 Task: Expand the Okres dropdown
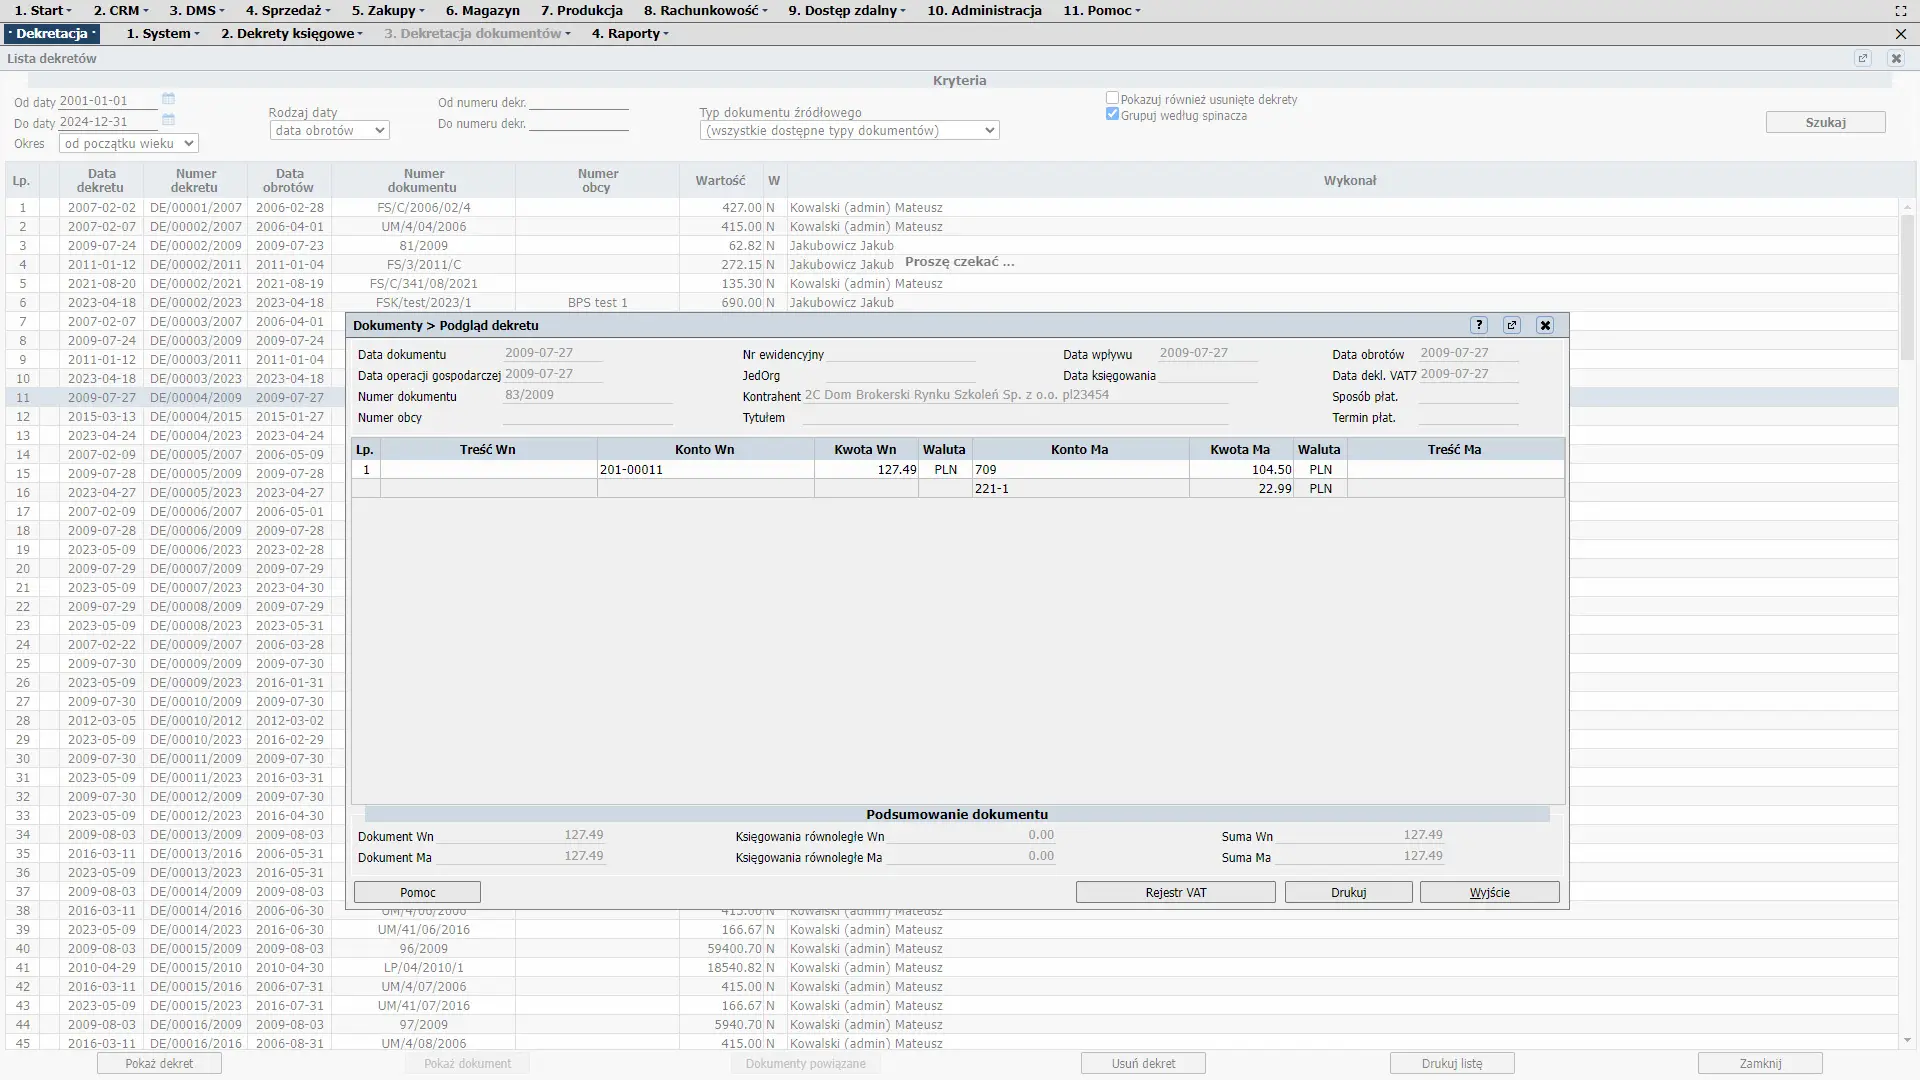[128, 144]
